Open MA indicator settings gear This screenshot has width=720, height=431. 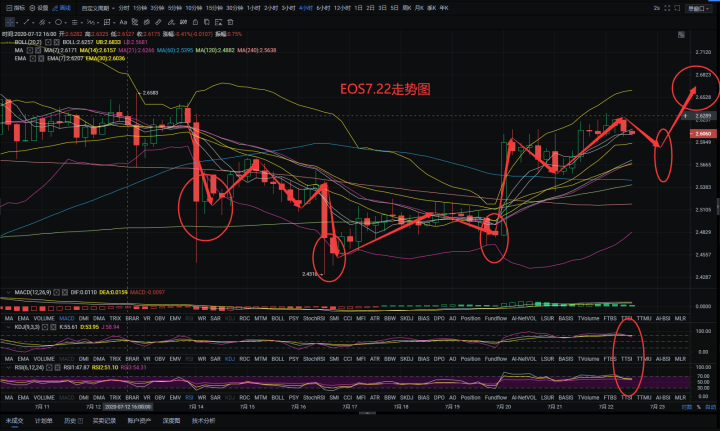click(30, 50)
